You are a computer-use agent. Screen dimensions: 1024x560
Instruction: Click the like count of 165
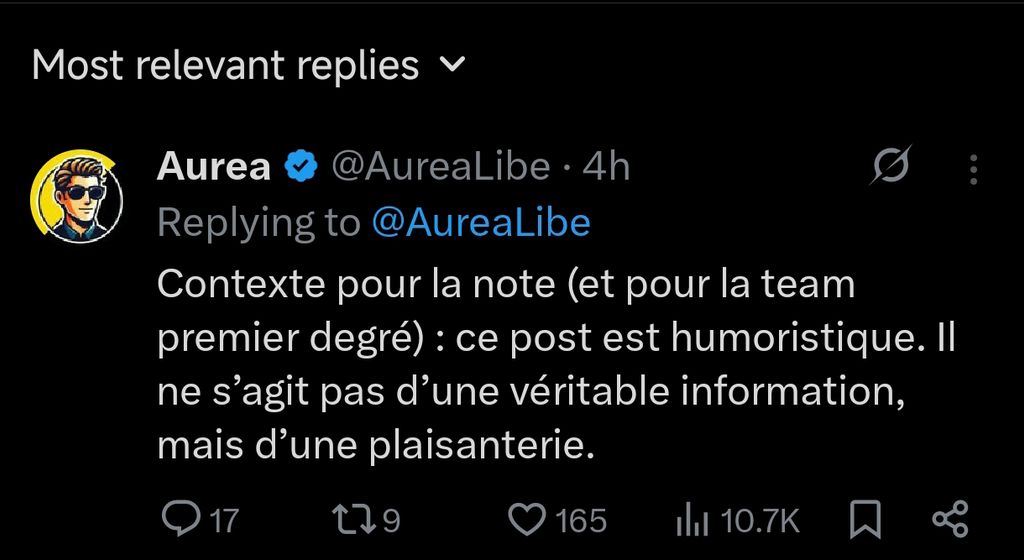point(581,520)
